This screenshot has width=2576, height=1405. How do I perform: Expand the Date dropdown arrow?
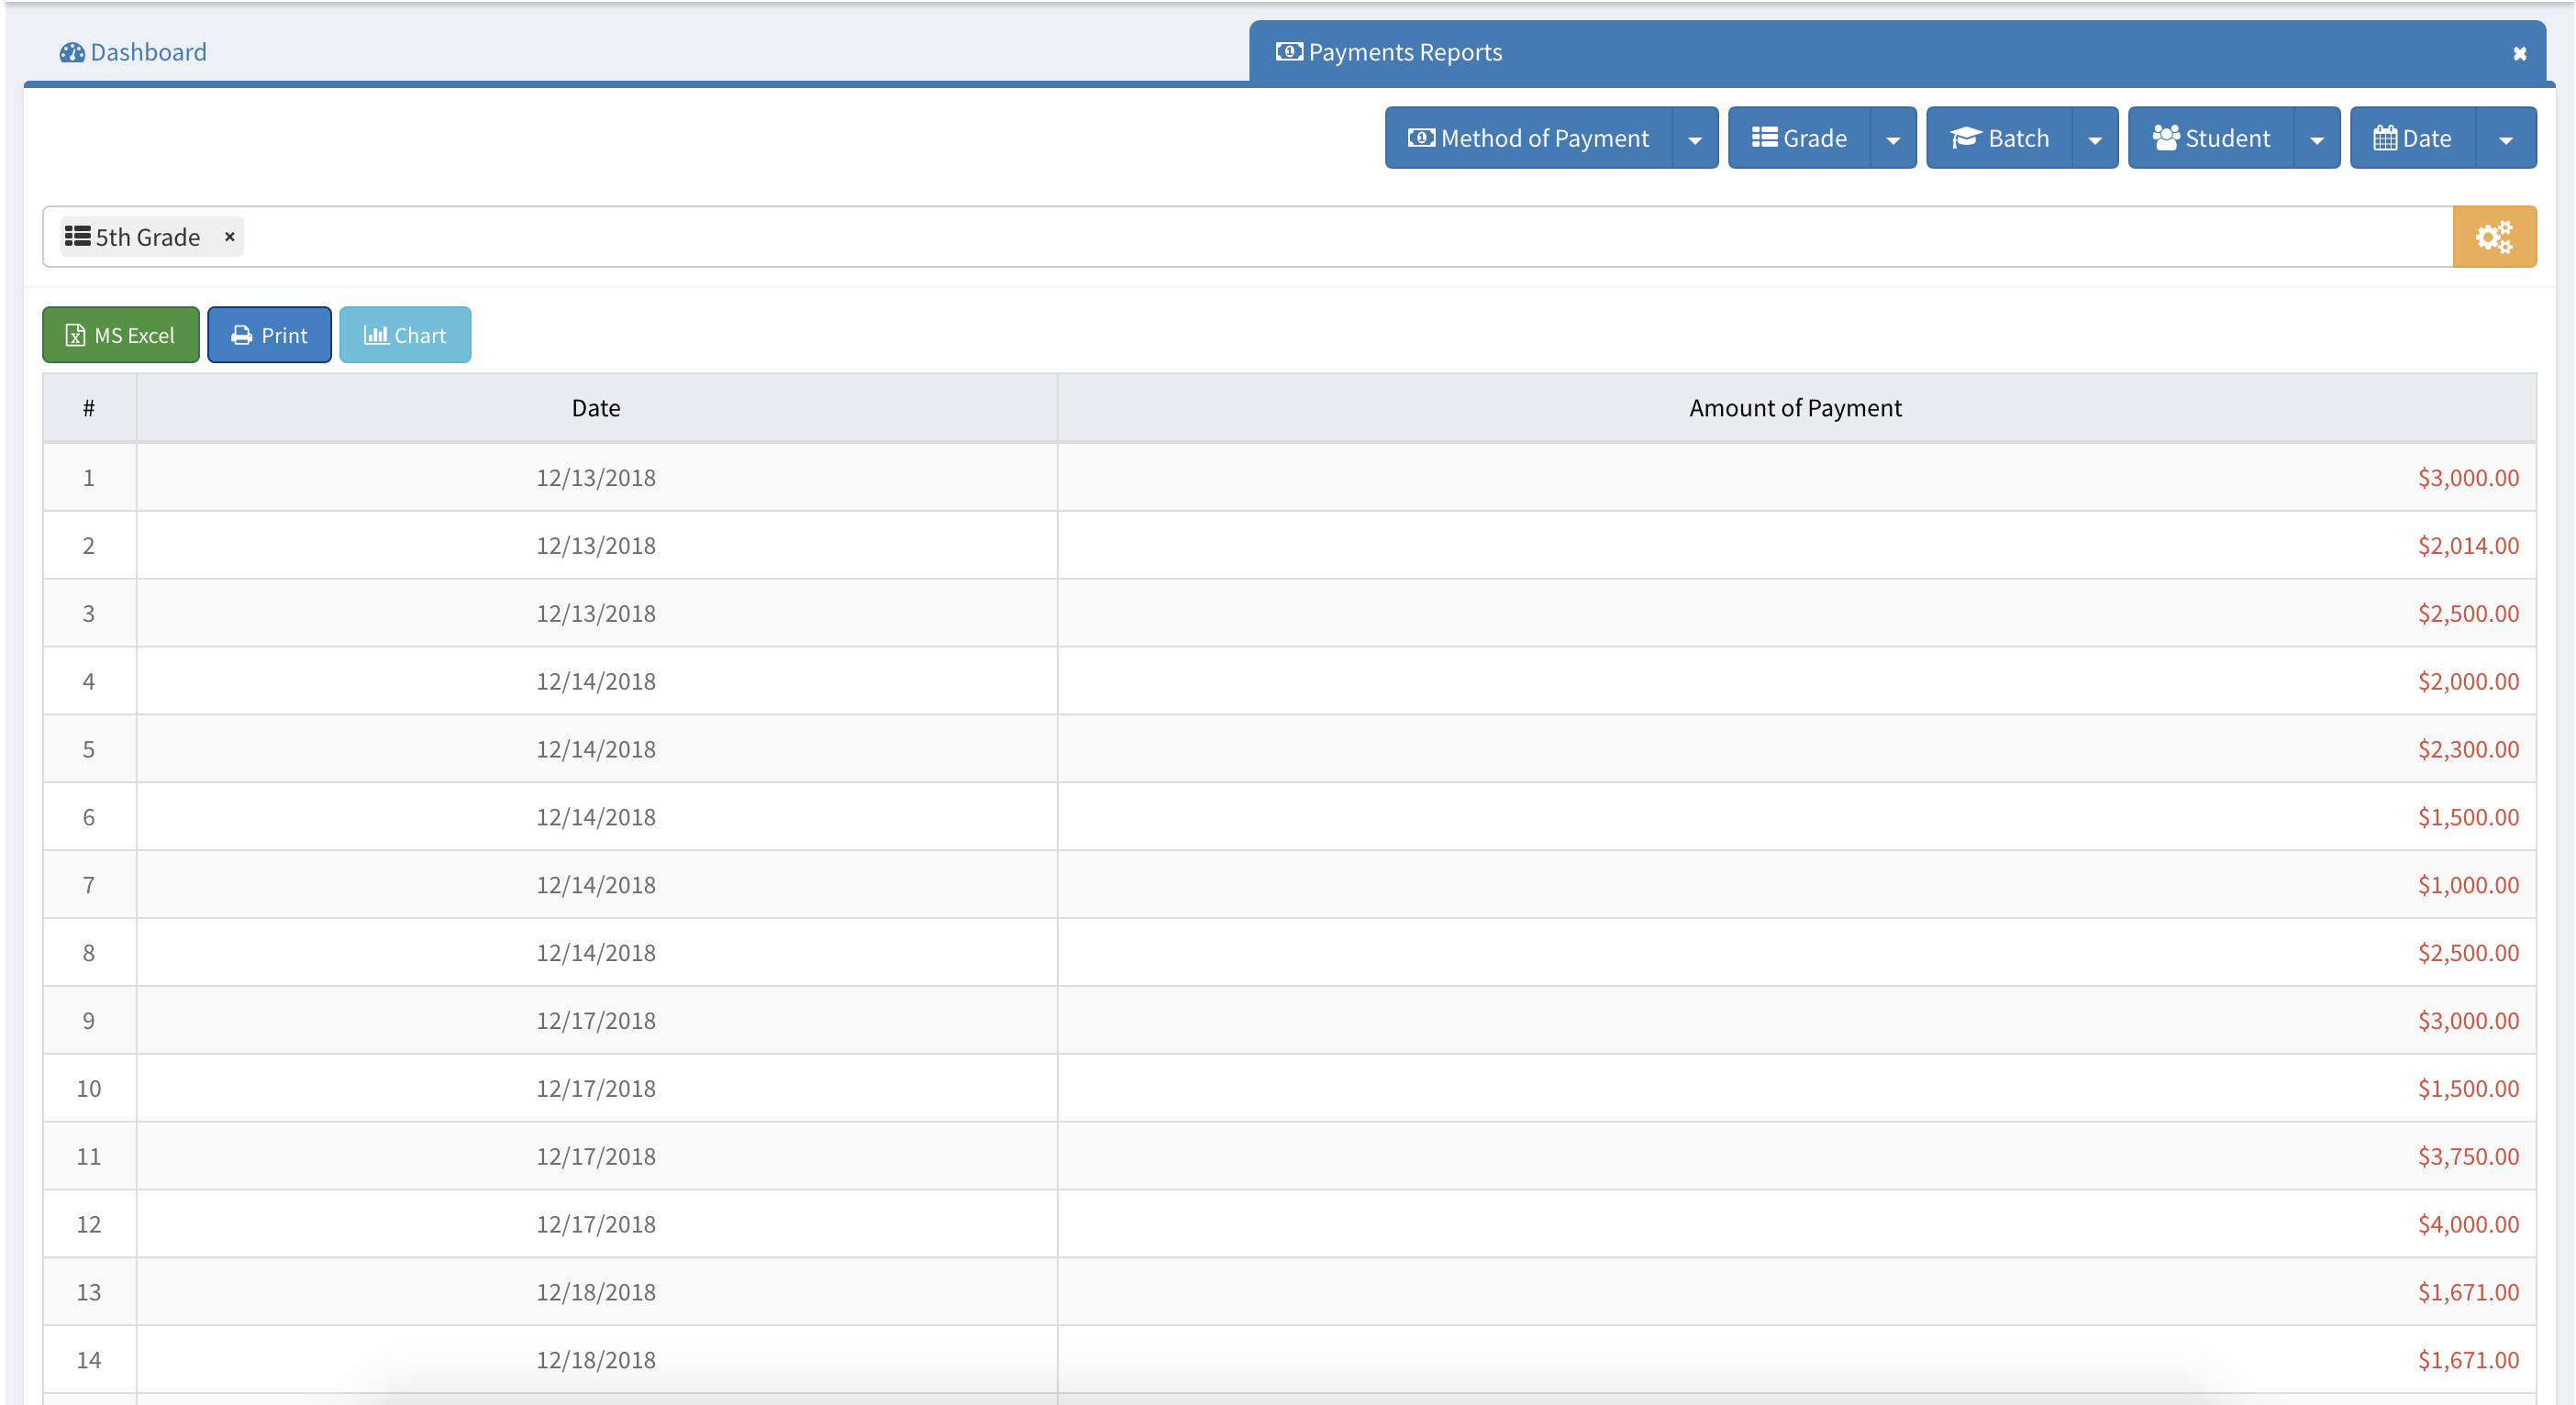pyautogui.click(x=2505, y=139)
